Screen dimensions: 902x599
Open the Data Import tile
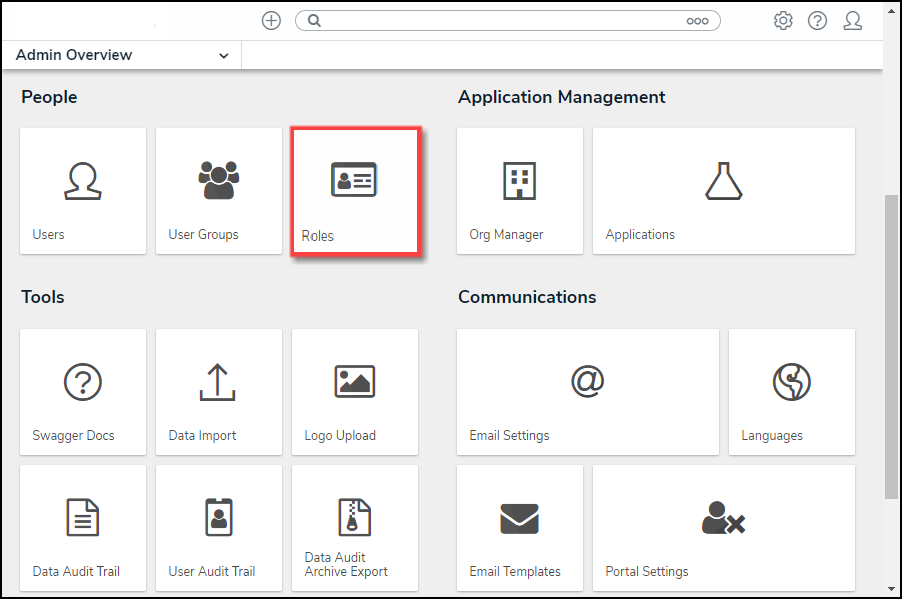coord(219,392)
